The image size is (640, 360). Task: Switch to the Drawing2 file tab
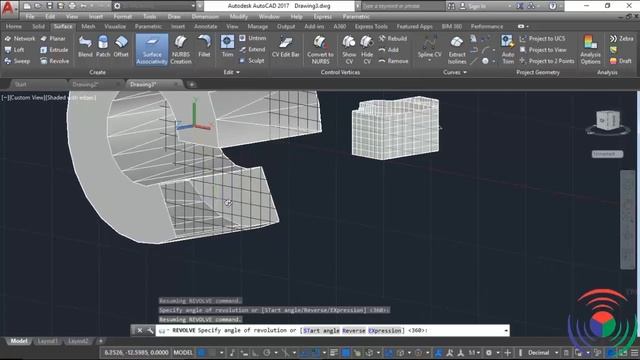tap(85, 84)
